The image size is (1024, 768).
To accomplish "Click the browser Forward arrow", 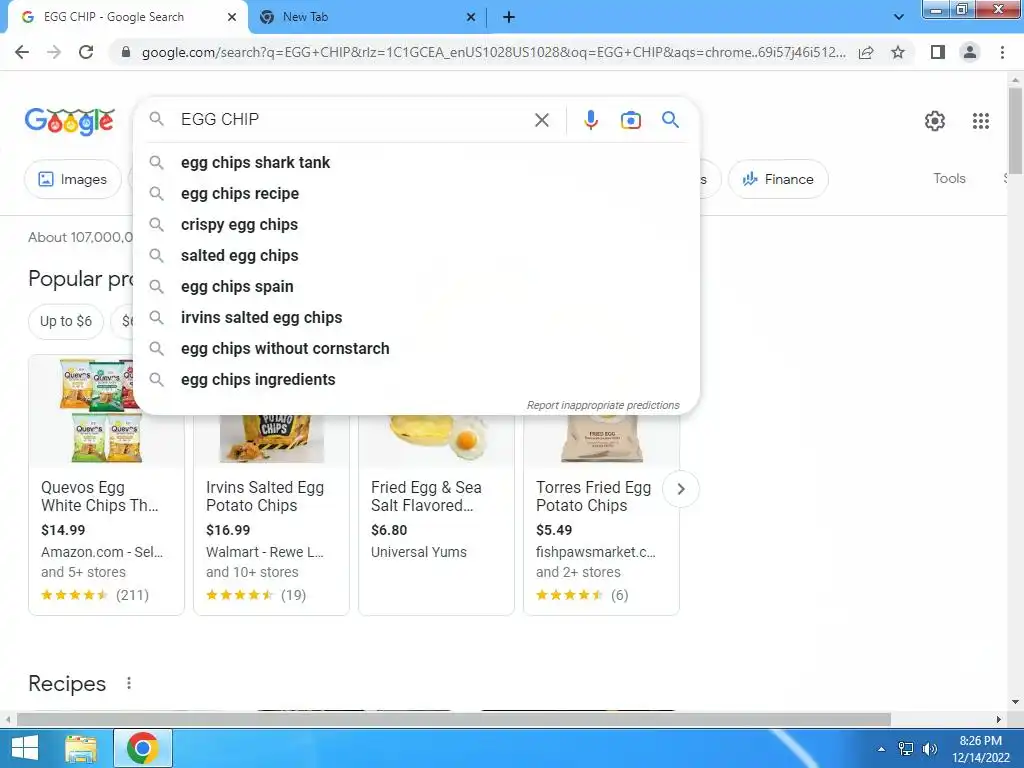I will [54, 52].
